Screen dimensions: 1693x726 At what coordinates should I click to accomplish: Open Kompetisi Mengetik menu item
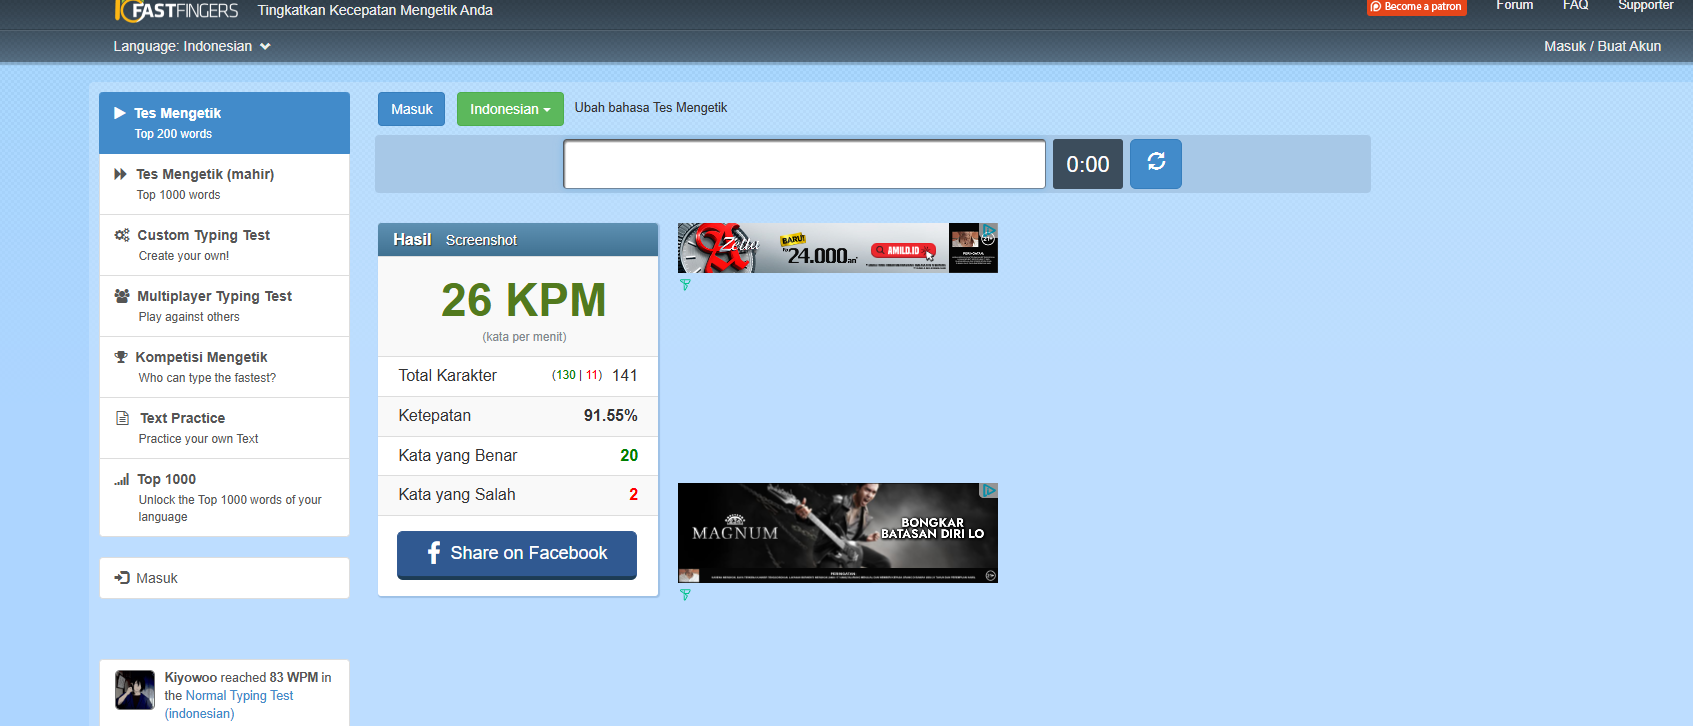(x=224, y=367)
